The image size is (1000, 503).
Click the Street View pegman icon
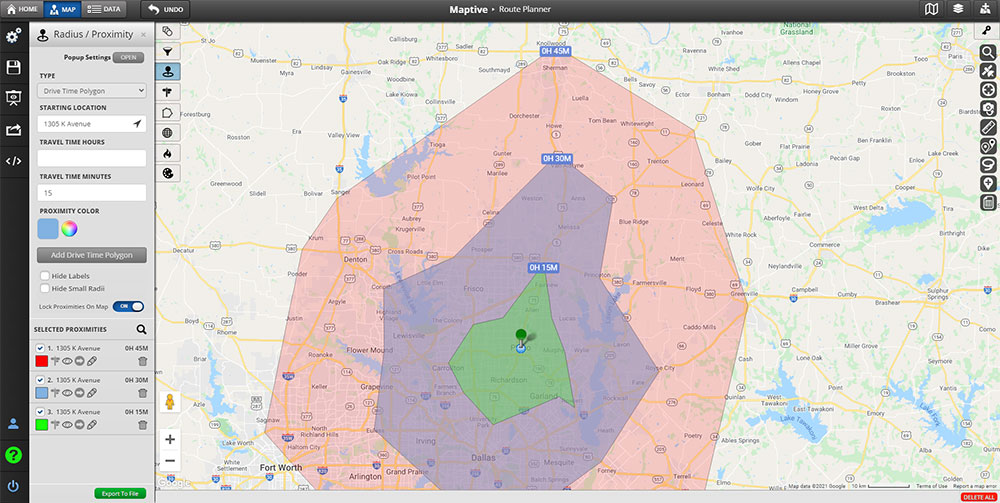pyautogui.click(x=170, y=402)
